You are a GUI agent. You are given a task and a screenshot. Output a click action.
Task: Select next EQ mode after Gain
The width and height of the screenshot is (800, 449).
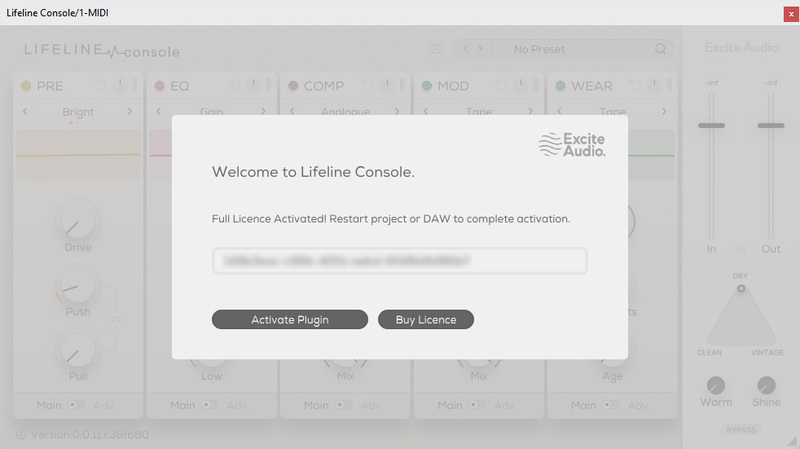tap(263, 111)
